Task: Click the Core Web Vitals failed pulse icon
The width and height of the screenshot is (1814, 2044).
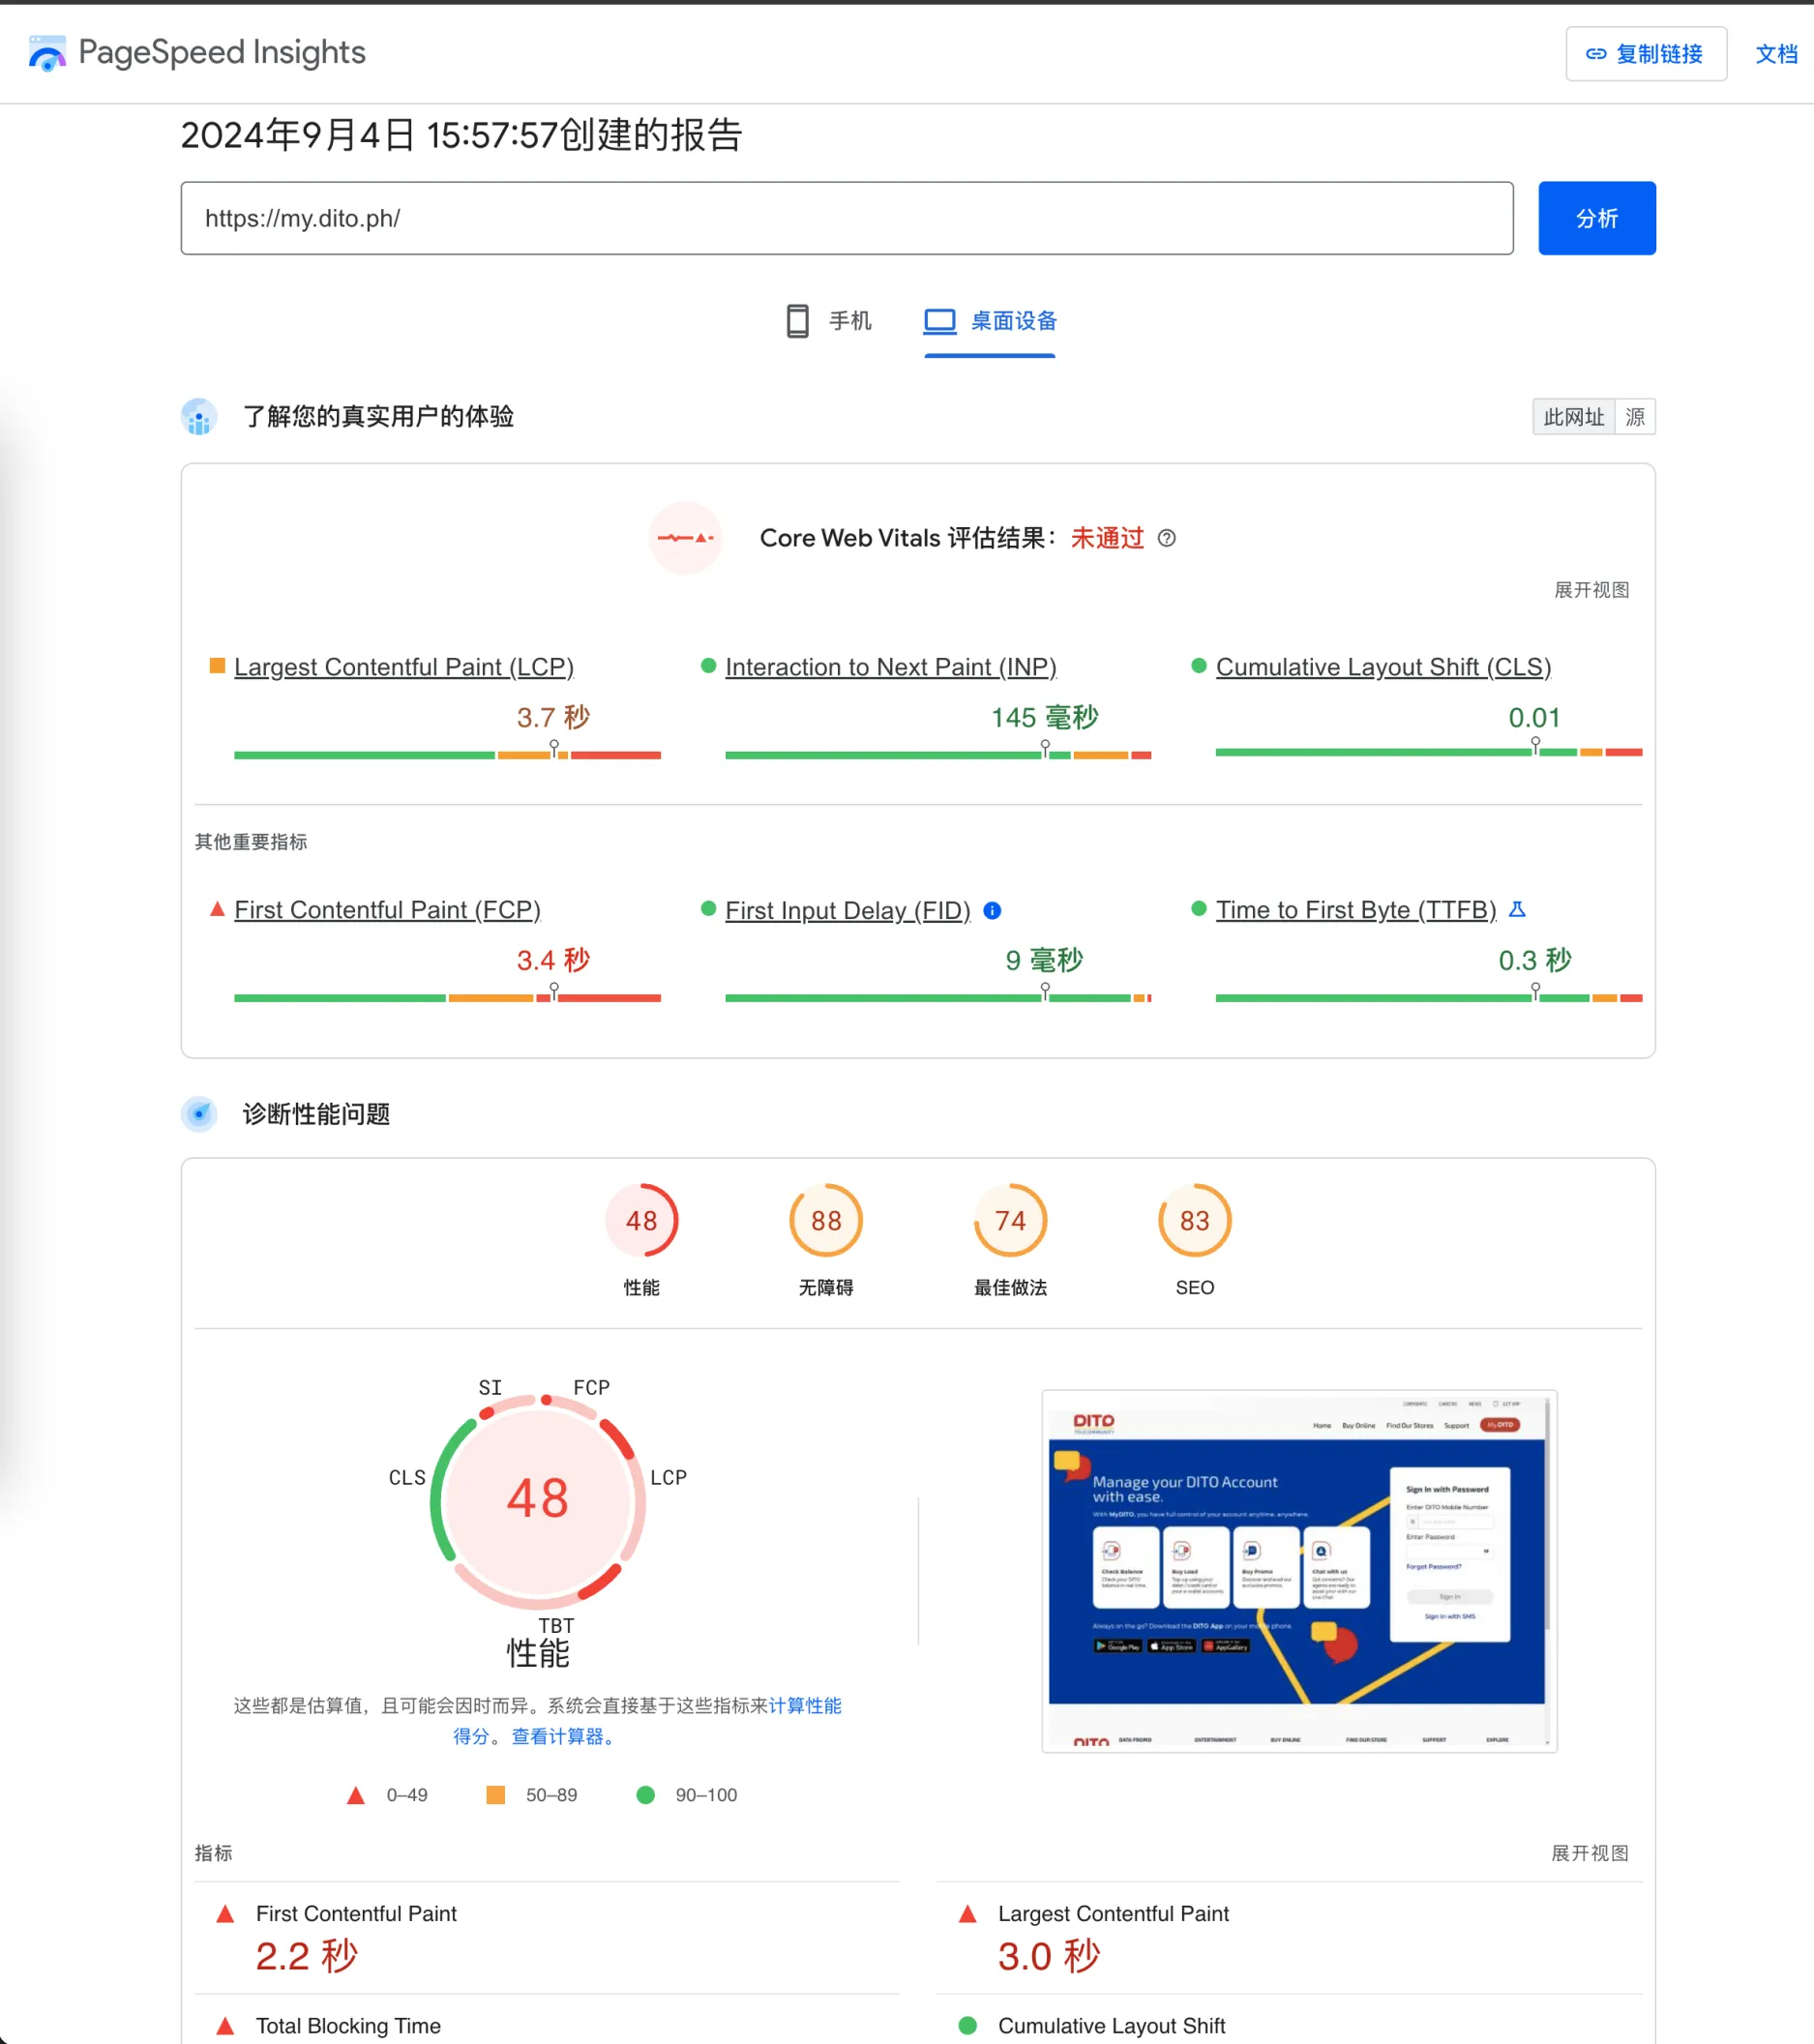Action: (x=685, y=538)
